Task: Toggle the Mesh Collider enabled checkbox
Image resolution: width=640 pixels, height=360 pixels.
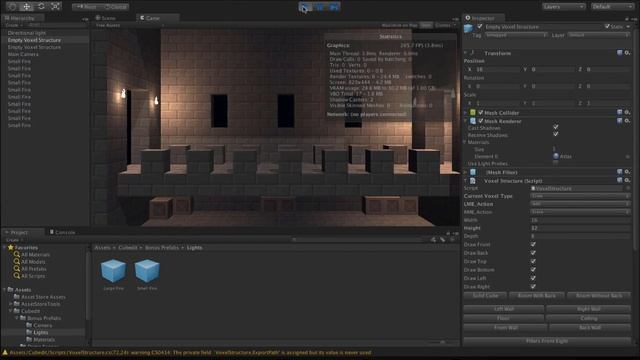Action: pyautogui.click(x=480, y=112)
